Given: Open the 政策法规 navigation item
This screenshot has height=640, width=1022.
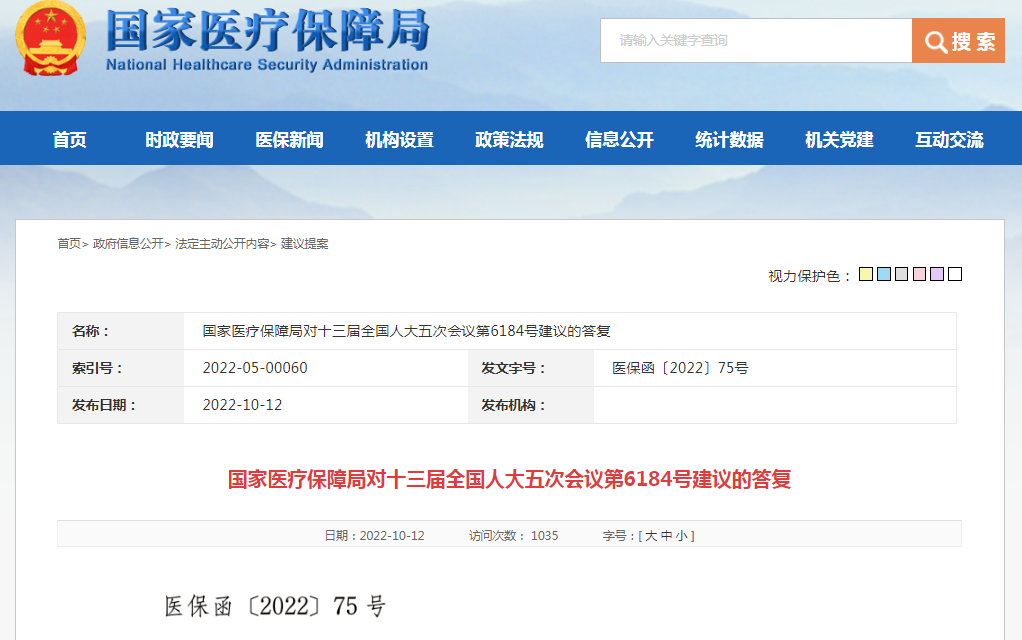Looking at the screenshot, I should [509, 139].
